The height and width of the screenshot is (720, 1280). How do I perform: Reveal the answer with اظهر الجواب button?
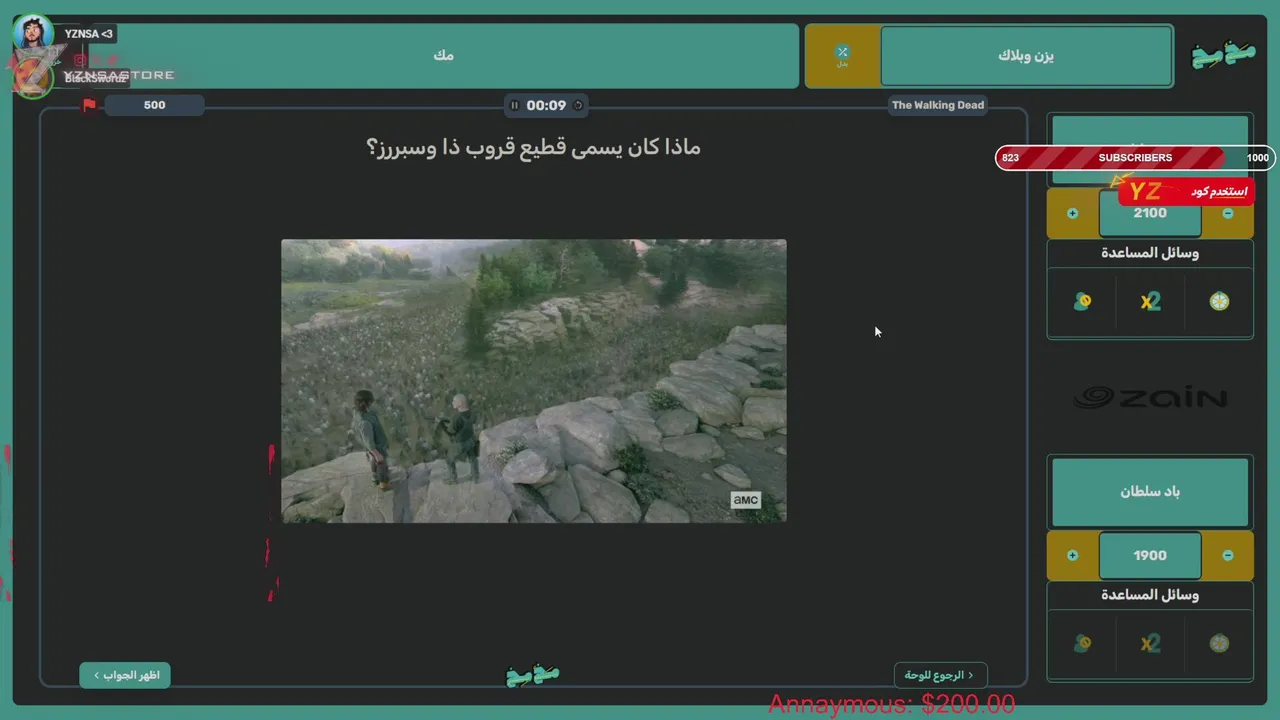coord(125,675)
